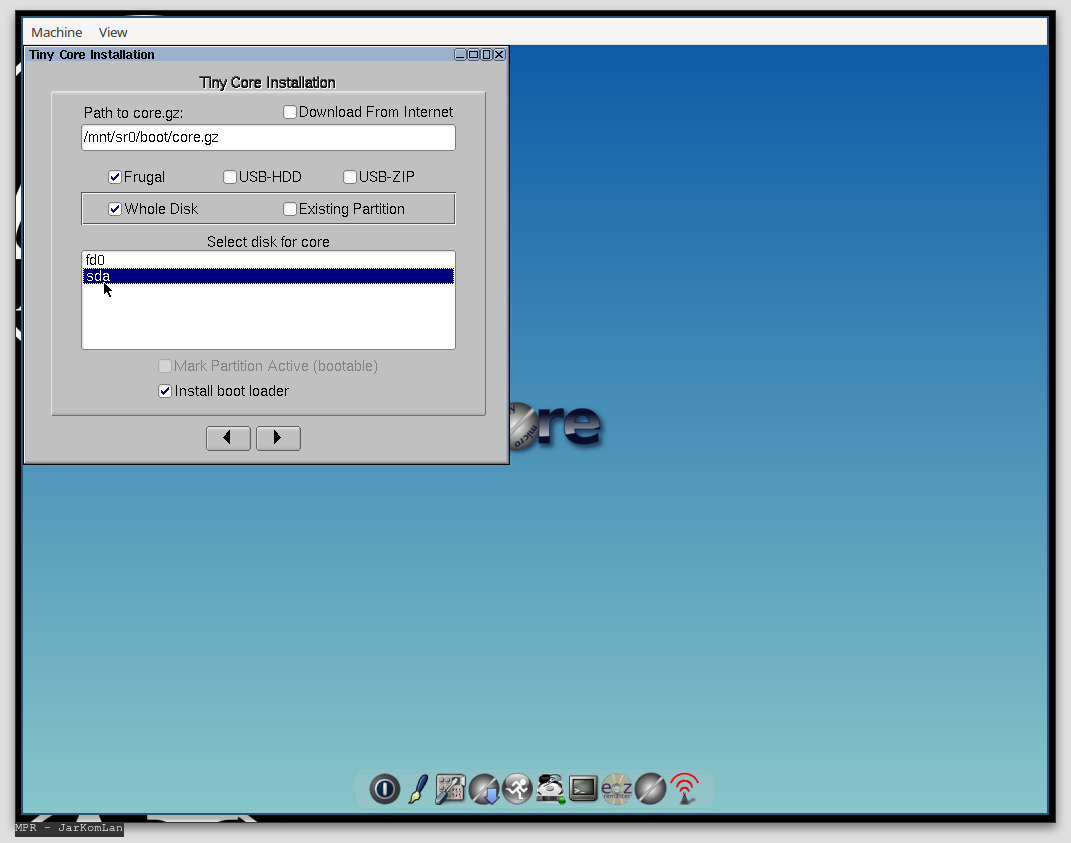1071x843 pixels.
Task: Open a Terminal from the dock
Action: 583,789
